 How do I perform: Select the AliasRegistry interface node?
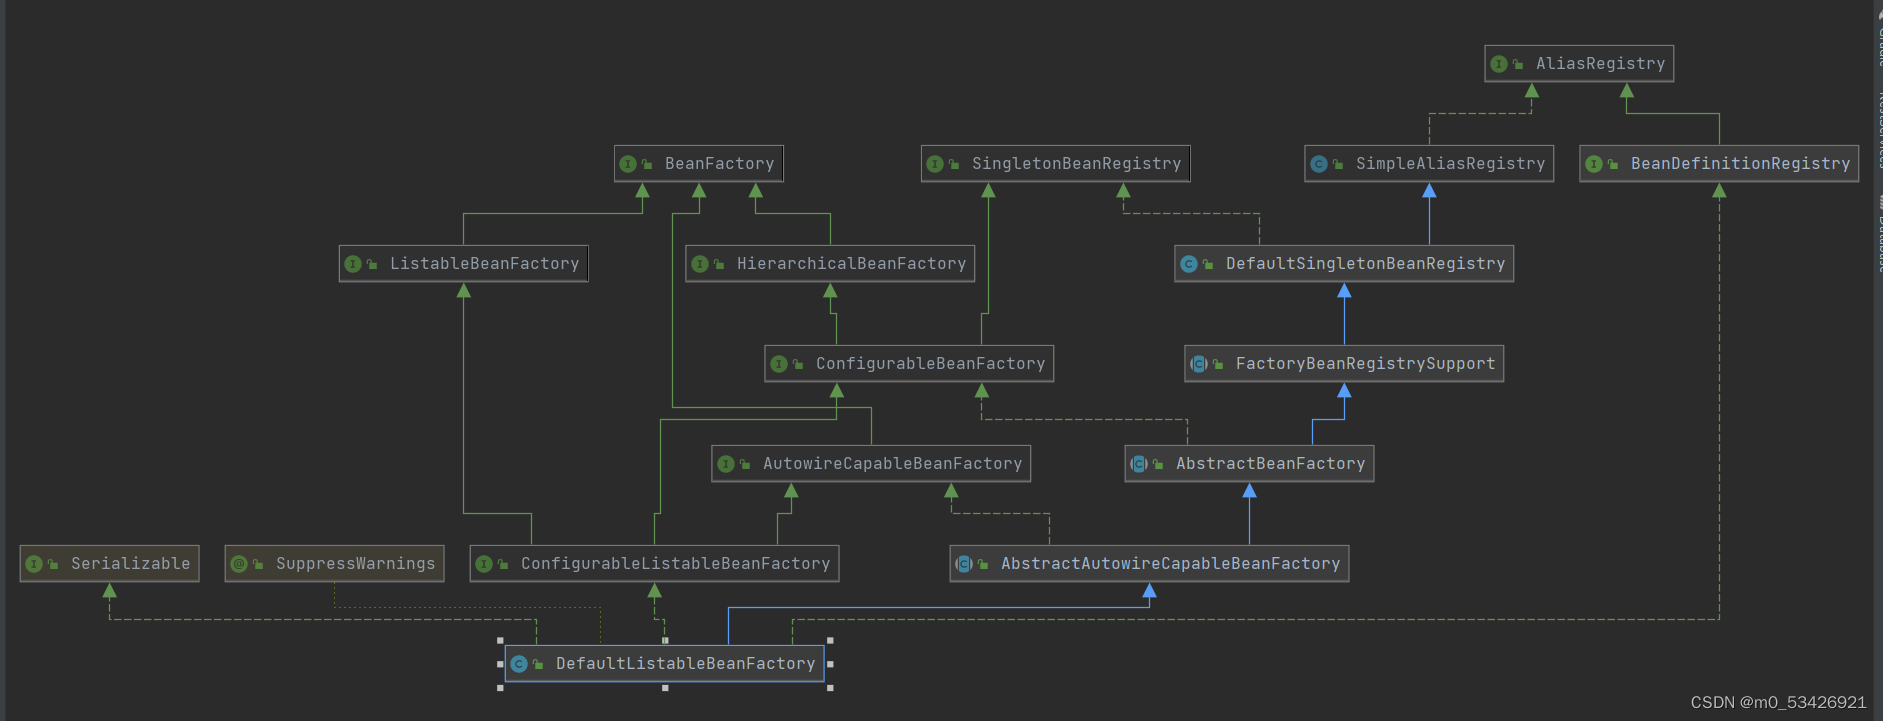1579,64
